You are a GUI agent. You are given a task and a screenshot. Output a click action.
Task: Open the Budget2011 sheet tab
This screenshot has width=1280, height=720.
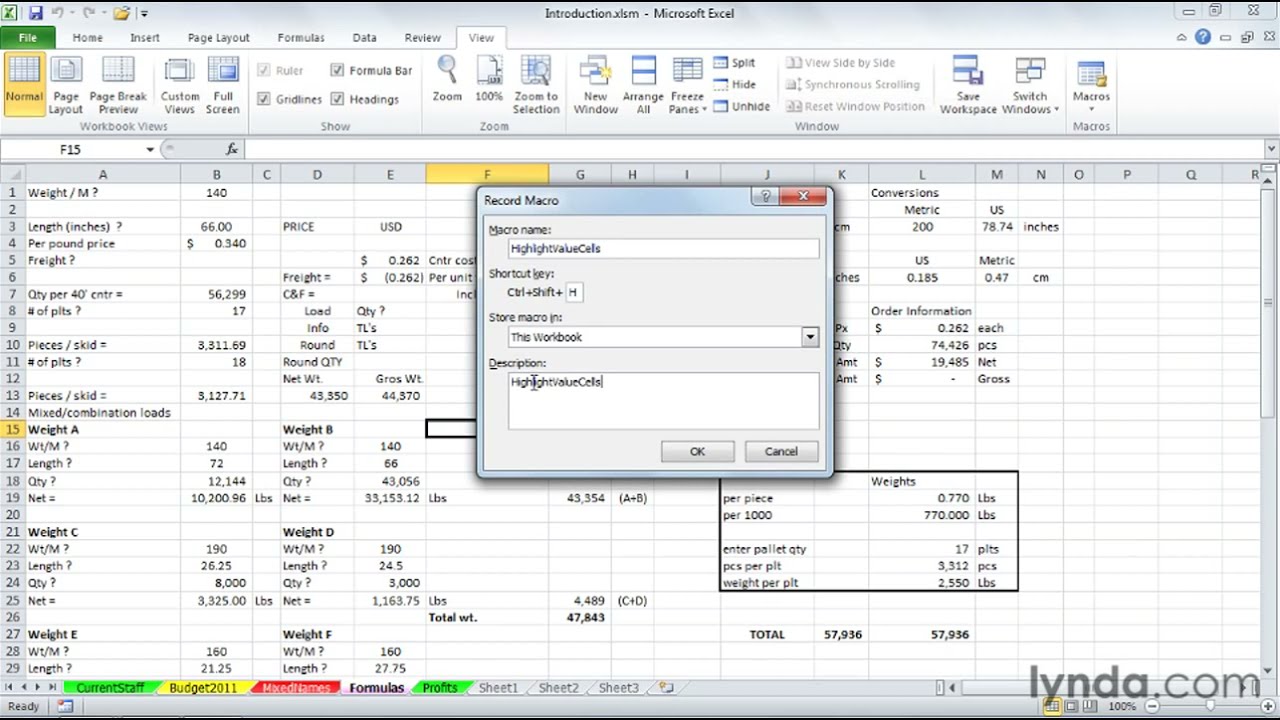coord(203,688)
